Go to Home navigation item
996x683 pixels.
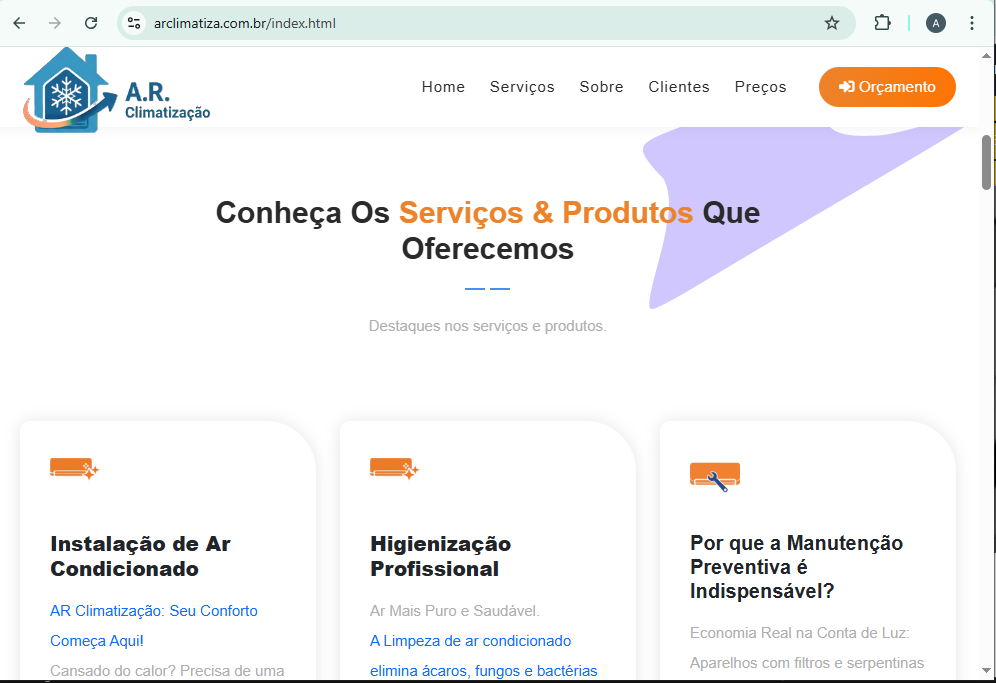click(443, 87)
